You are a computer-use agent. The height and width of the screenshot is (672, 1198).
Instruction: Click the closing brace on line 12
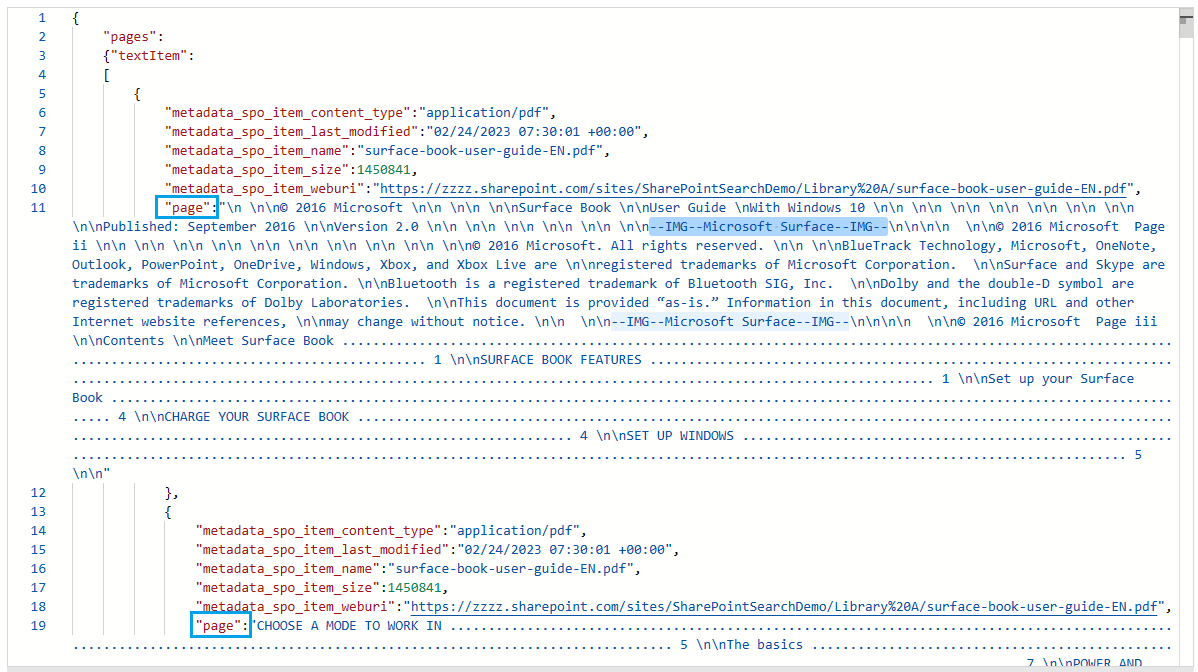coord(169,493)
